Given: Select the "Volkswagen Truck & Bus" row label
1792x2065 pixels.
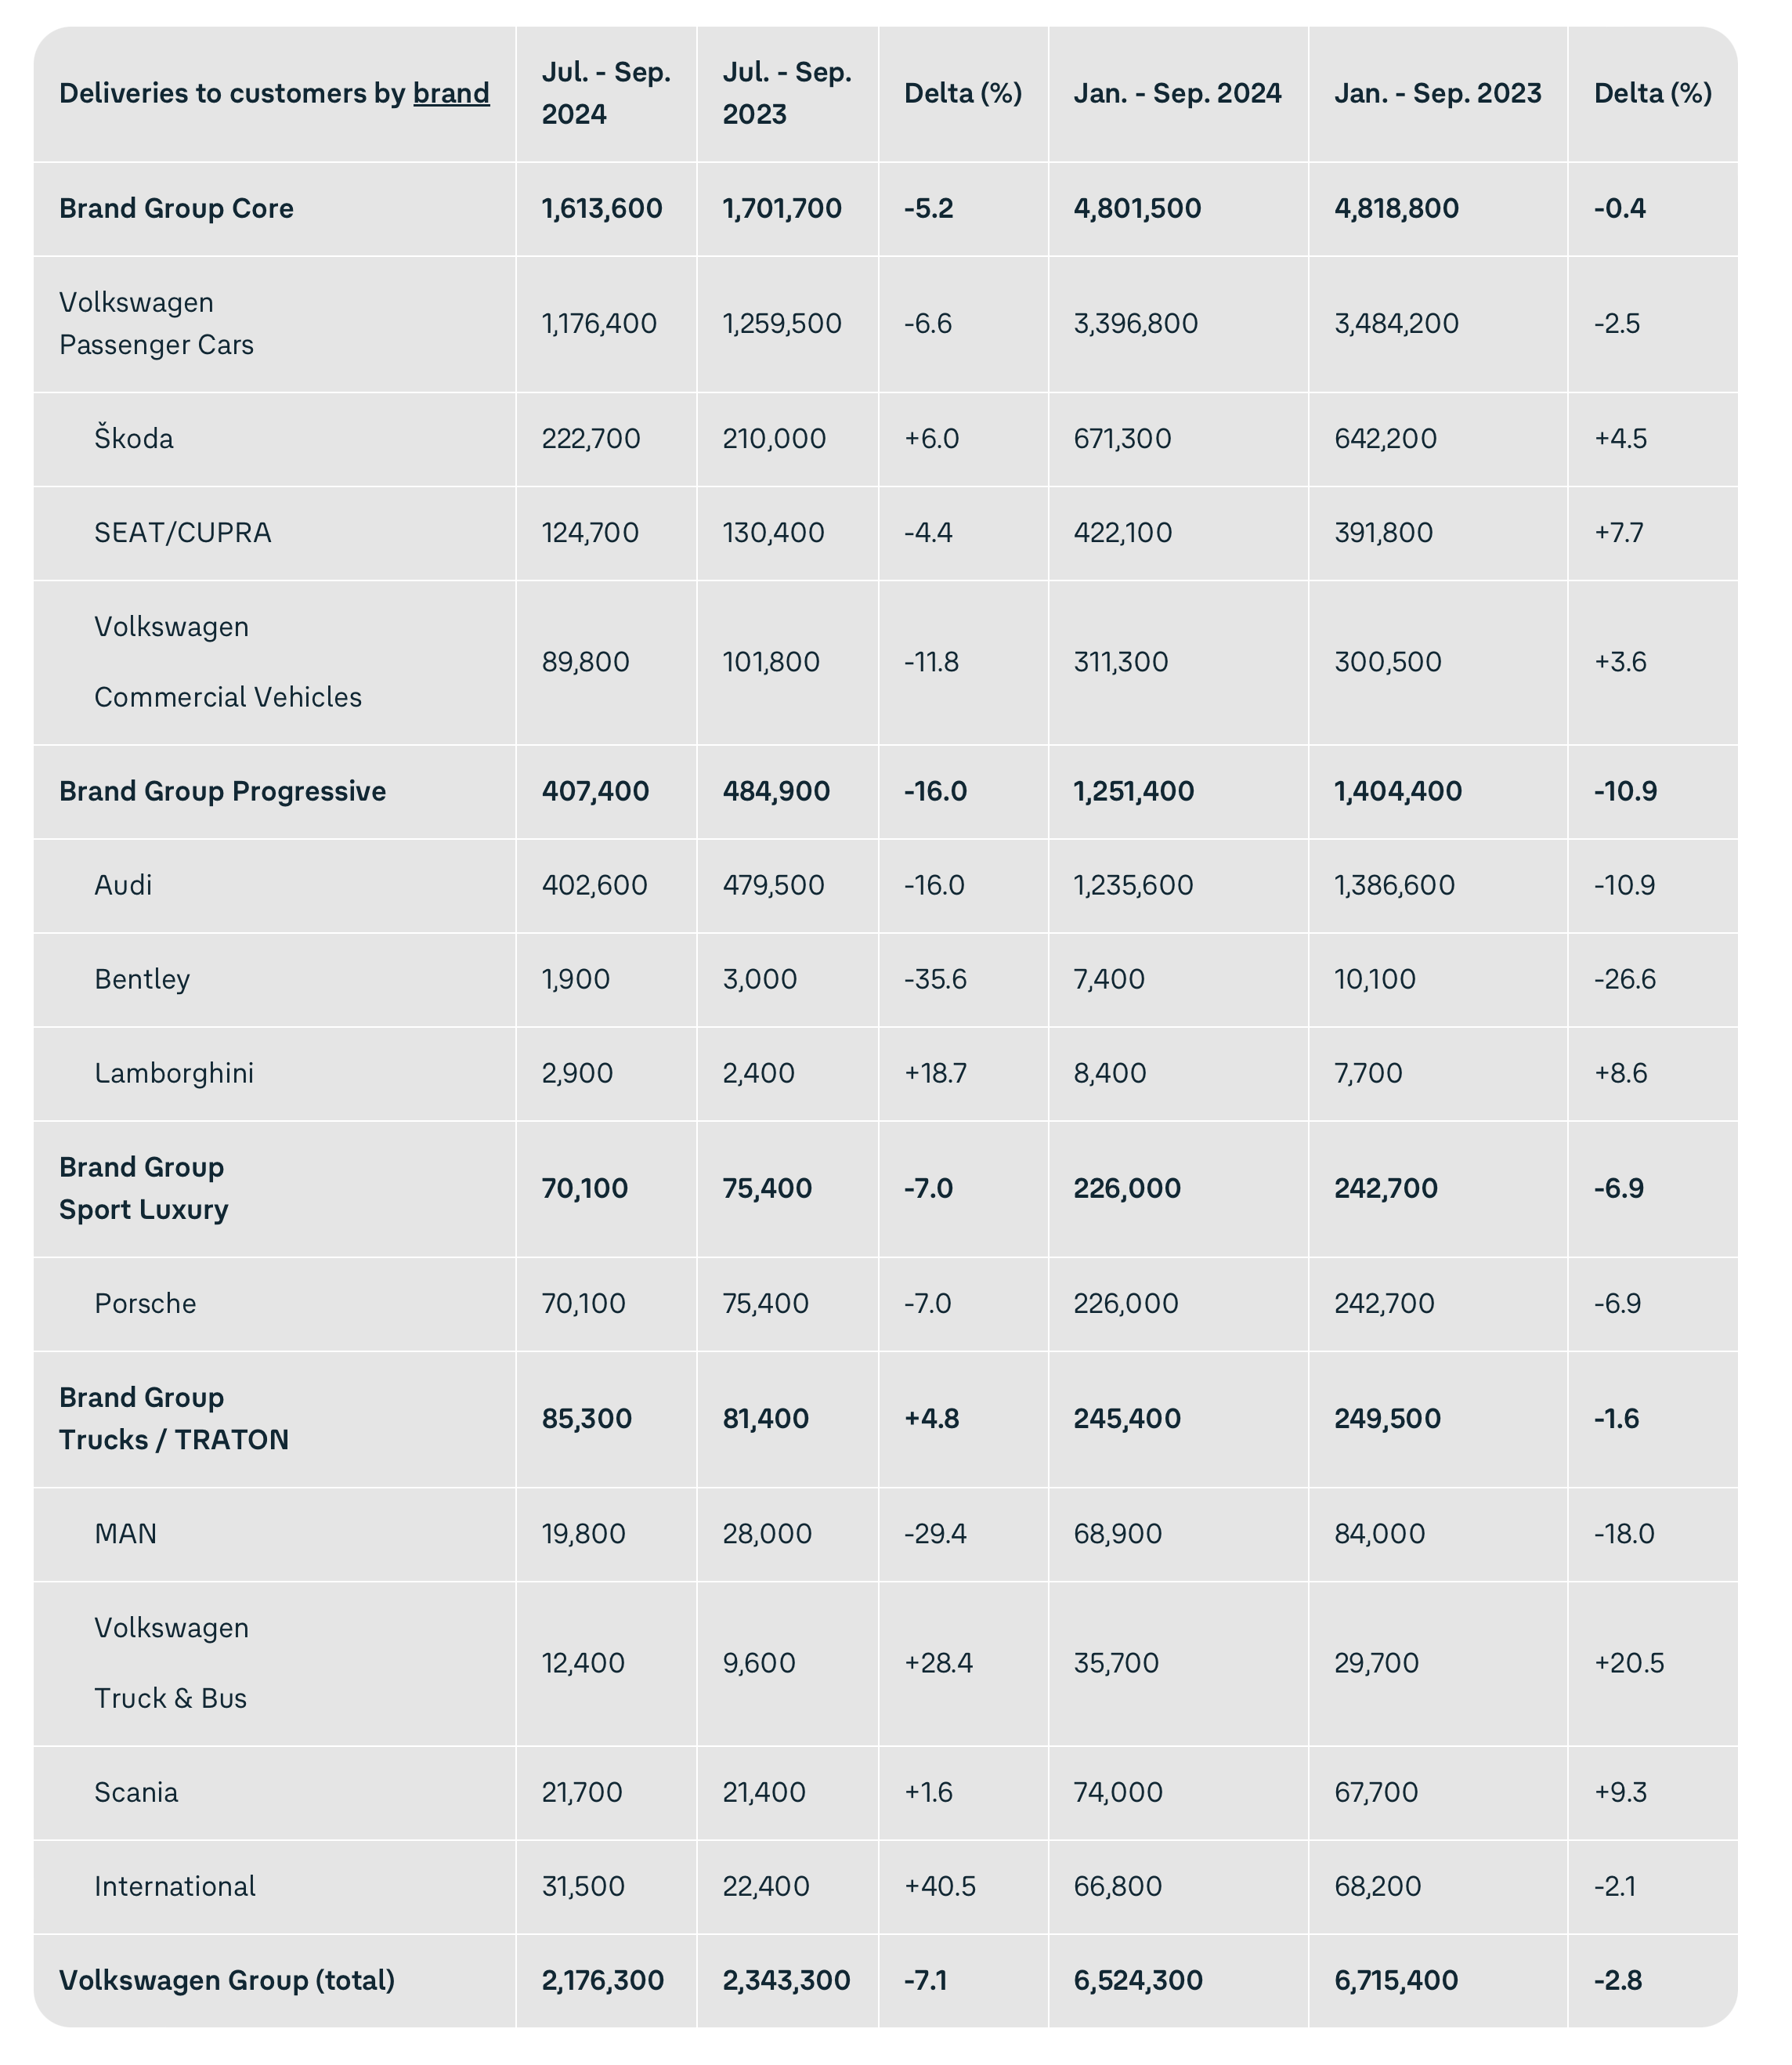Looking at the screenshot, I should pyautogui.click(x=171, y=1663).
